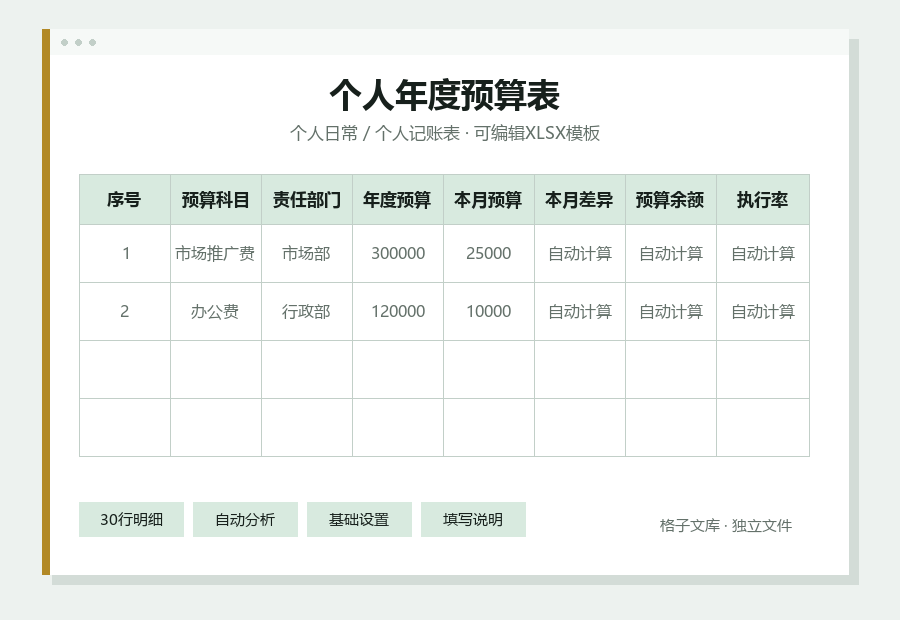
Task: Select the 本月差异 column header
Action: (x=580, y=200)
